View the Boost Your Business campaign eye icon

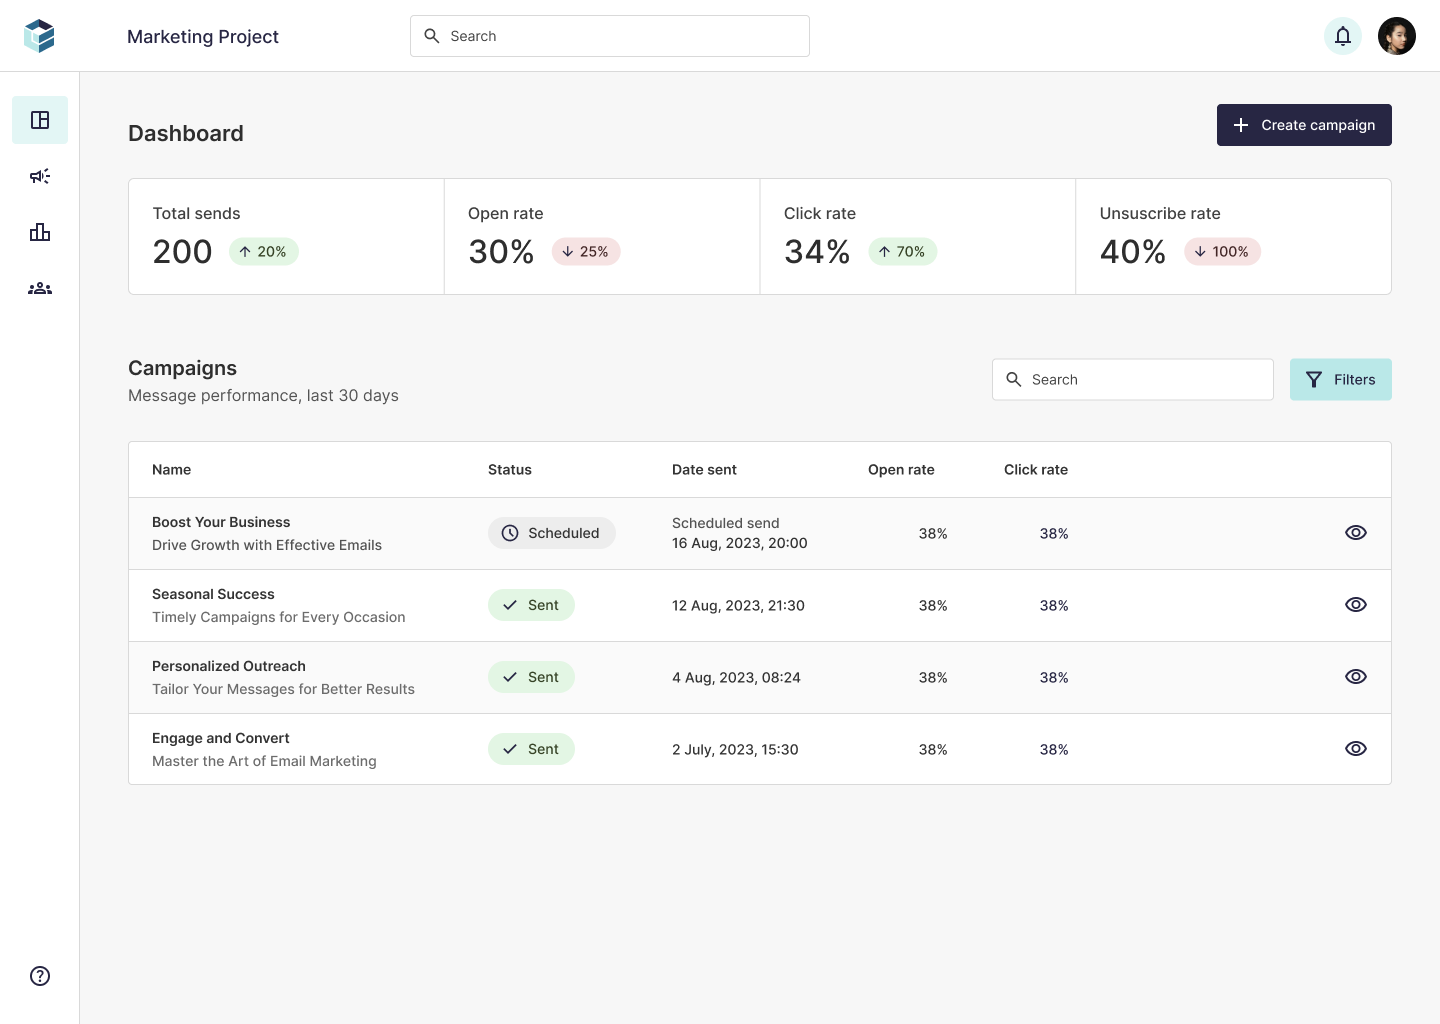1355,533
